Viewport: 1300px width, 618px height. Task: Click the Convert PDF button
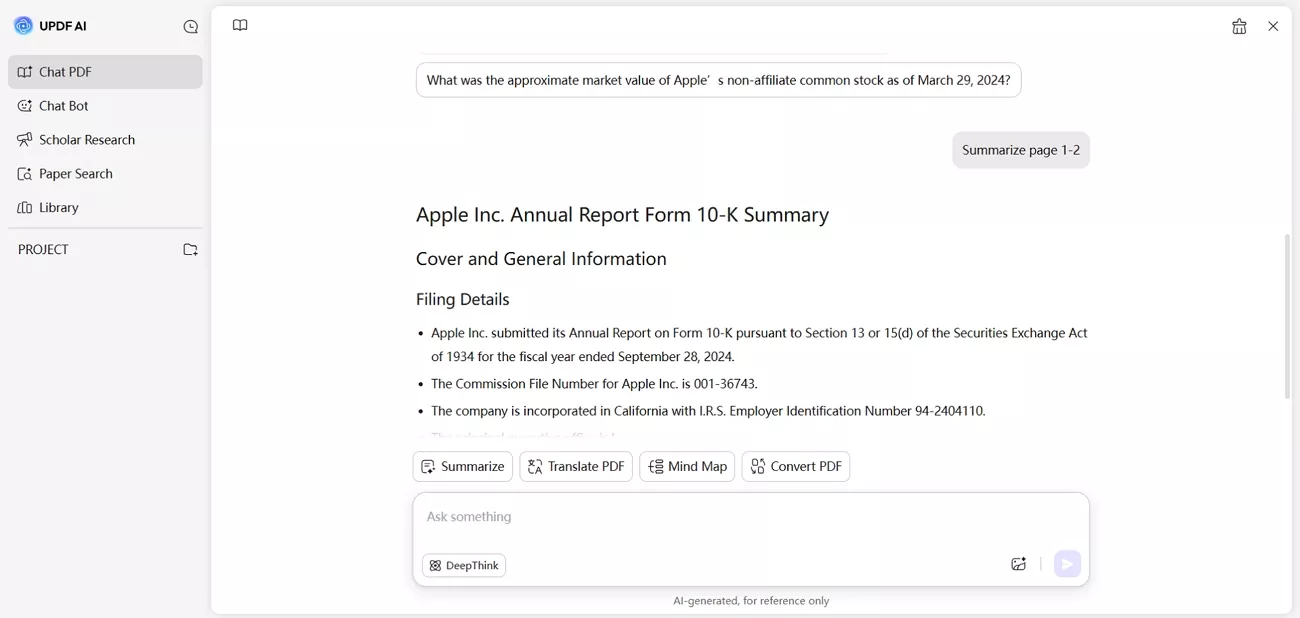point(795,466)
